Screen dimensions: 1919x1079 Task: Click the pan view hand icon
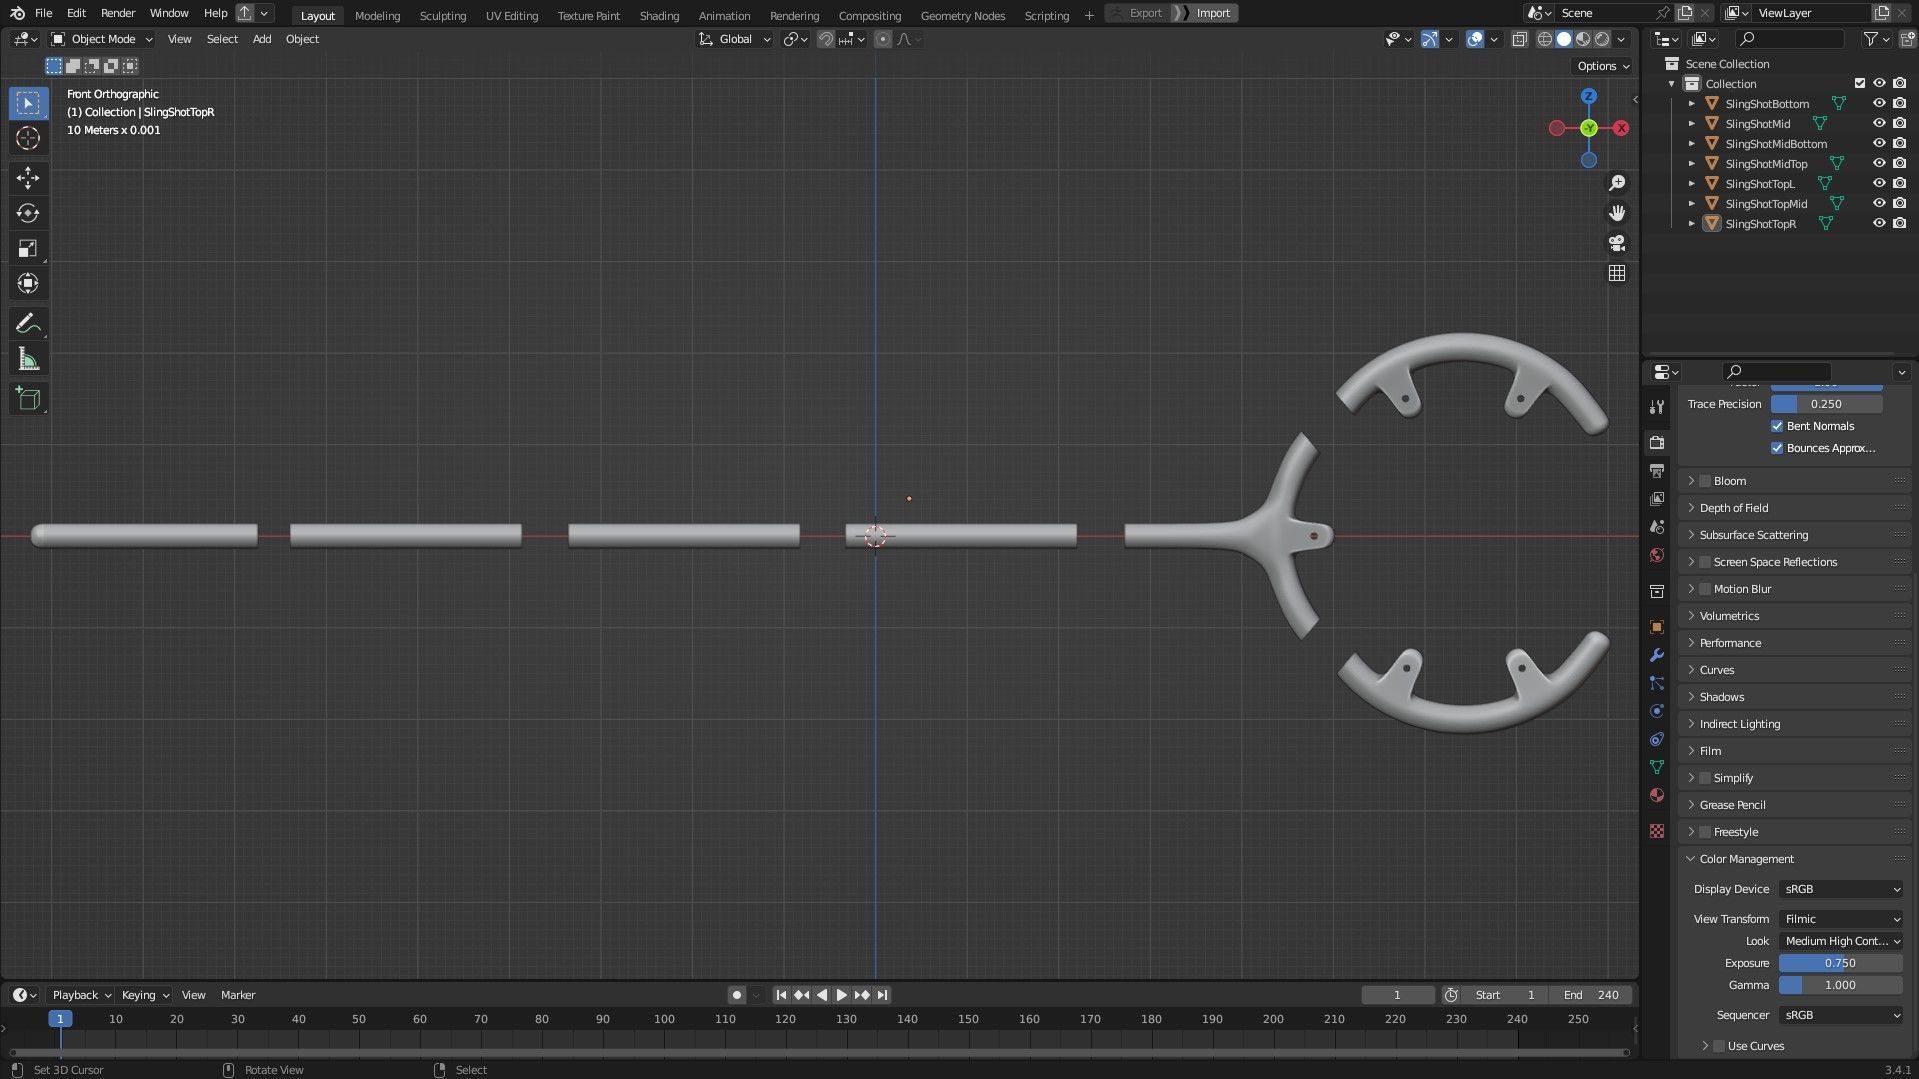coord(1617,213)
